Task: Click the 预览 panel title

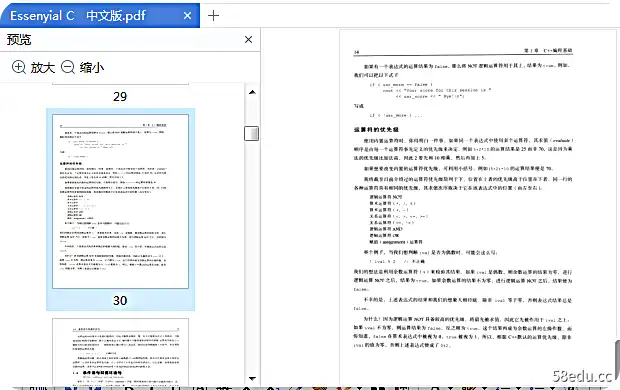Action: (19, 40)
